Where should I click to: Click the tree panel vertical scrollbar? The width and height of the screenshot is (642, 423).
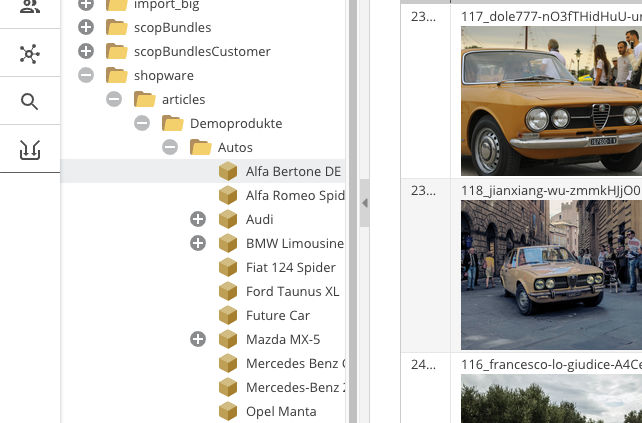coord(353,211)
